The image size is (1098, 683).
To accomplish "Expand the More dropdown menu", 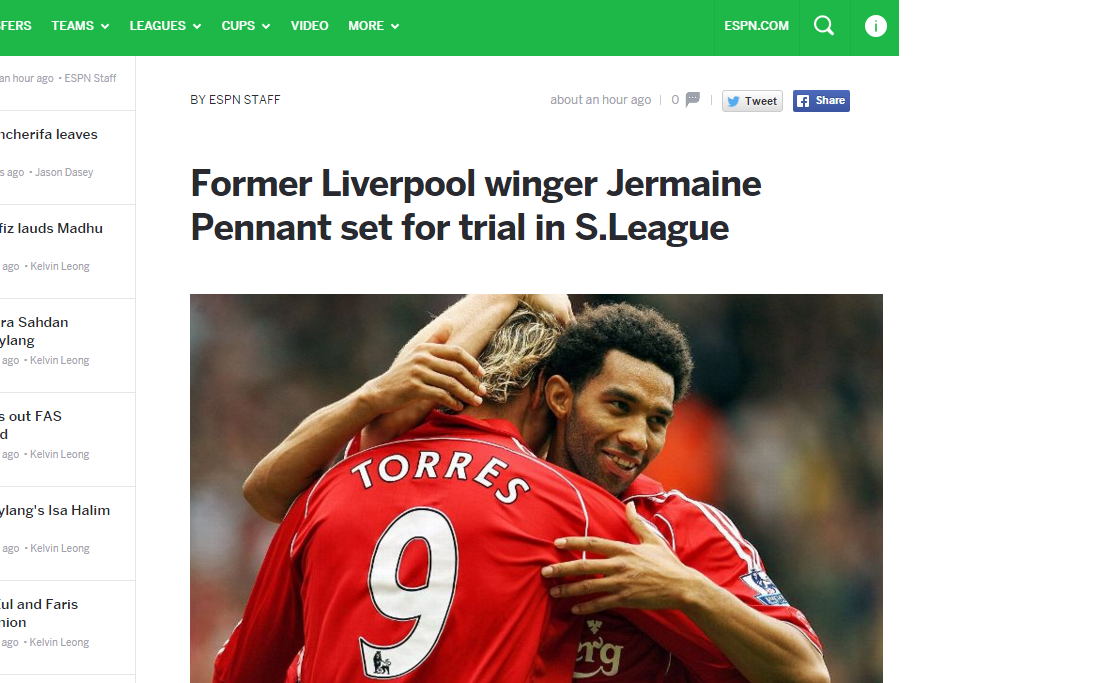I will point(373,26).
